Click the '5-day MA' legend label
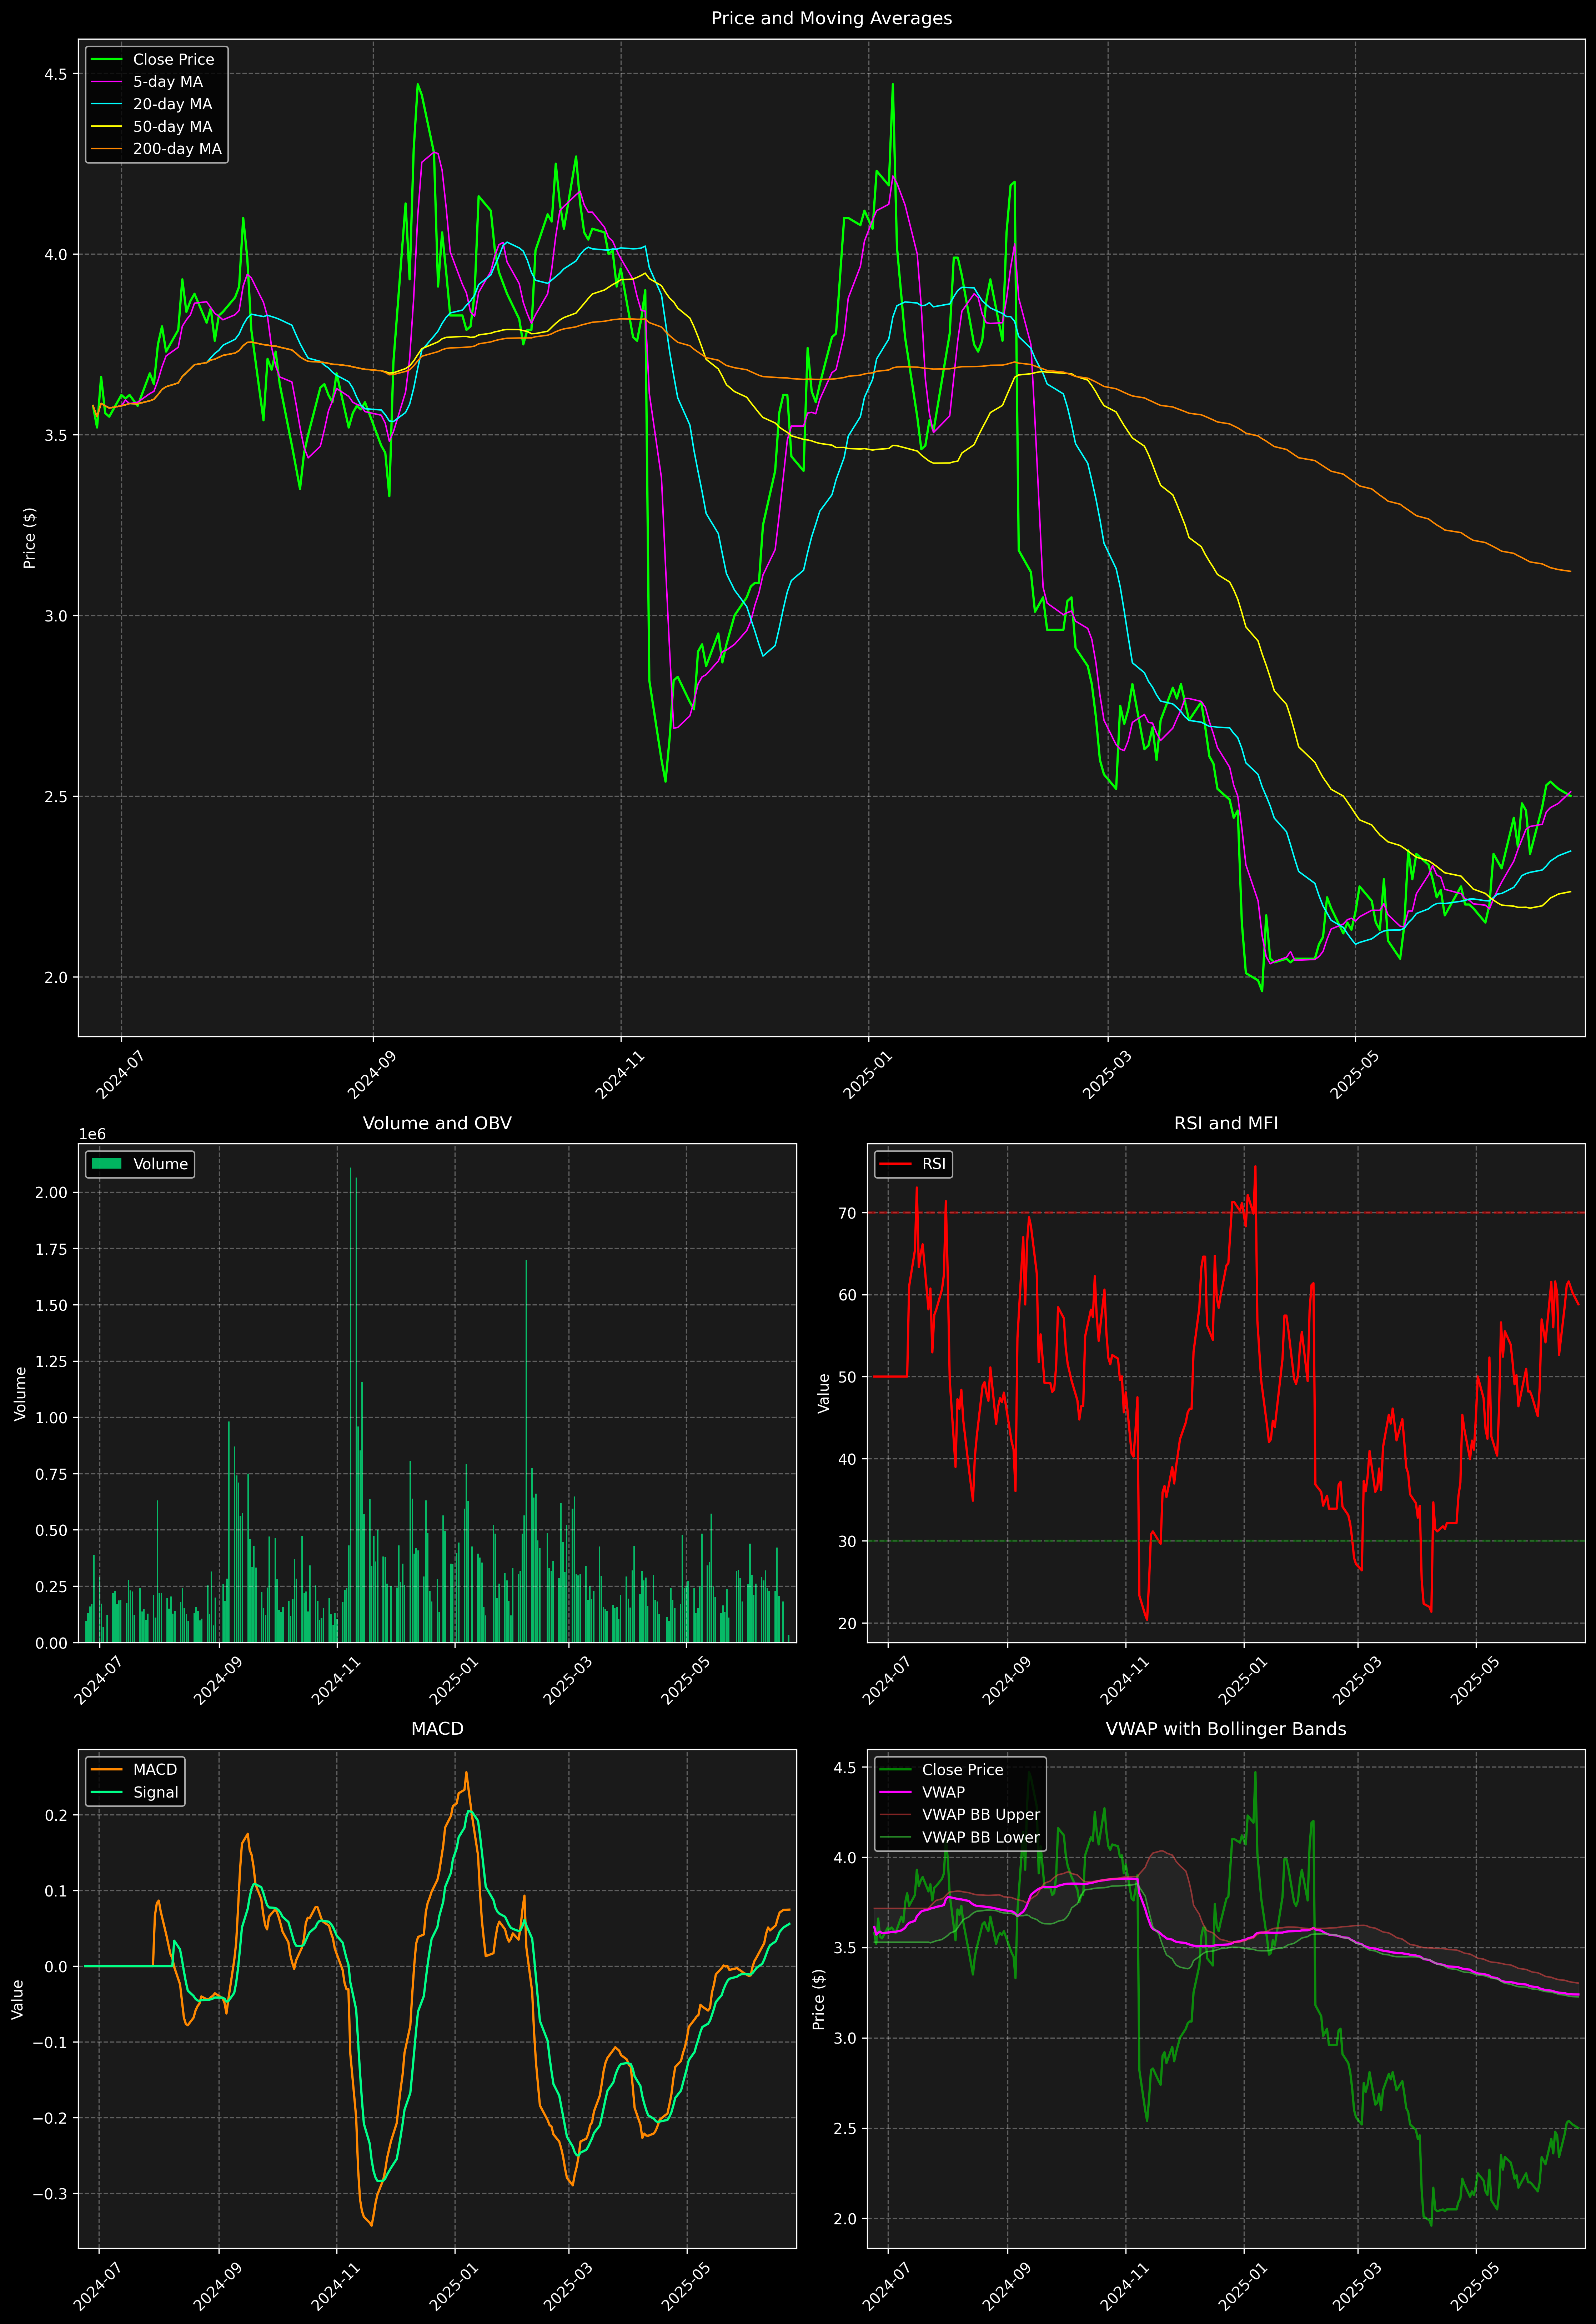Viewport: 1596px width, 2324px height. point(168,82)
